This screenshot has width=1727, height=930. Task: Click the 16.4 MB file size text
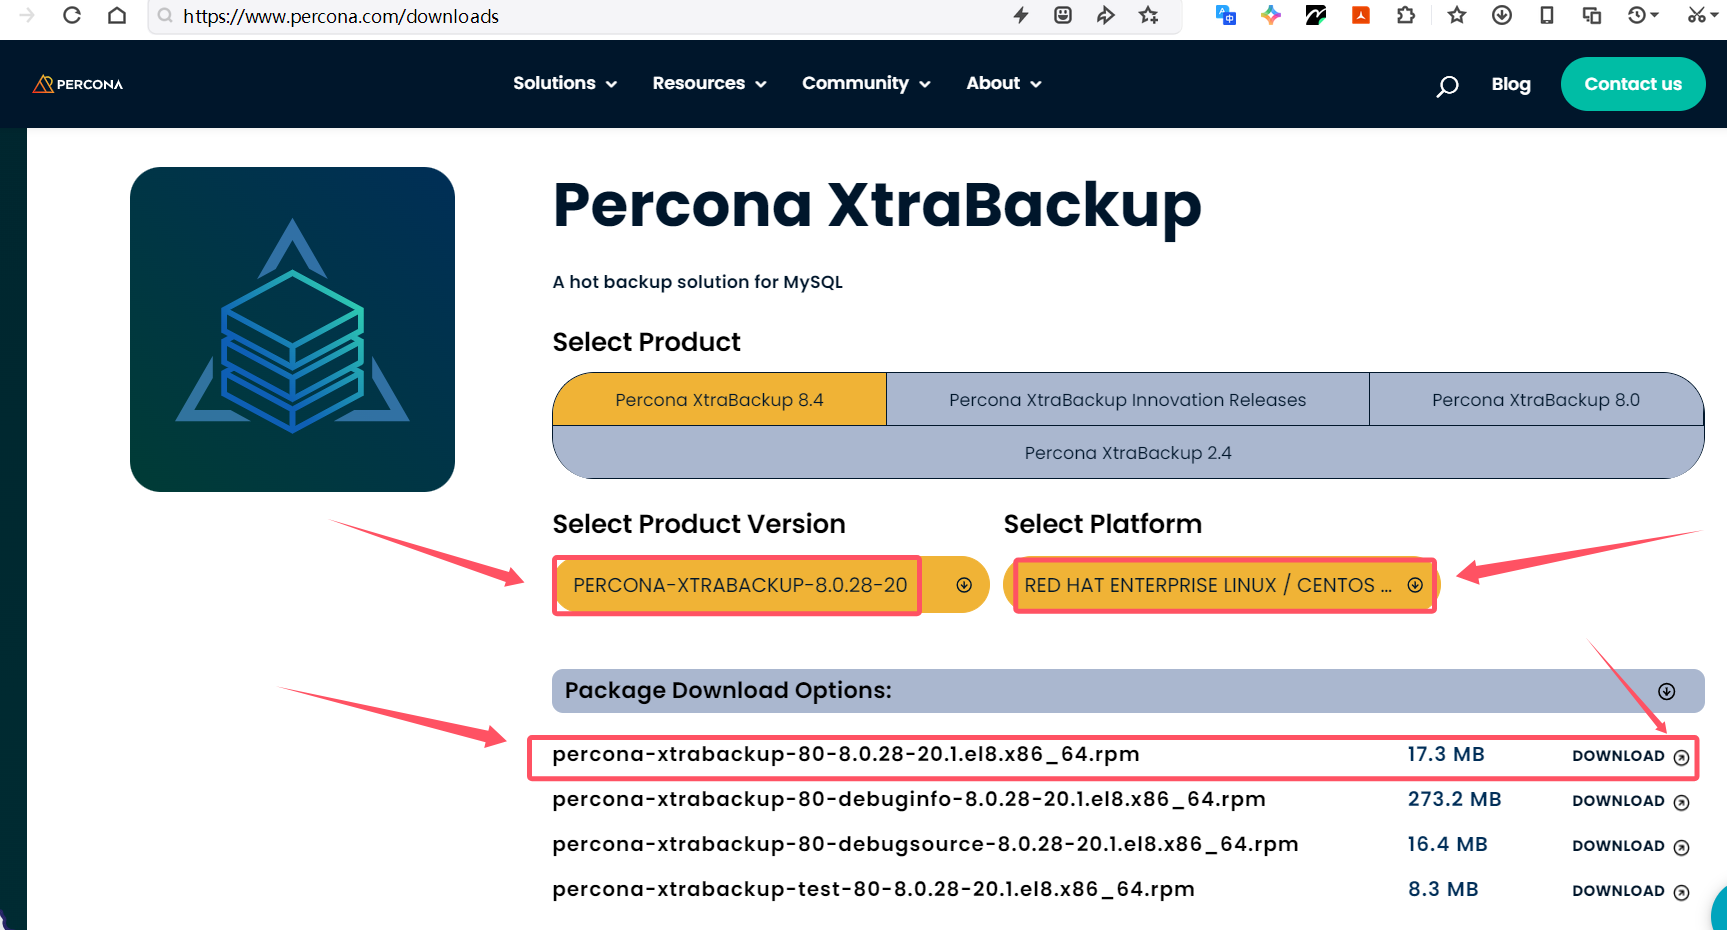(x=1447, y=844)
